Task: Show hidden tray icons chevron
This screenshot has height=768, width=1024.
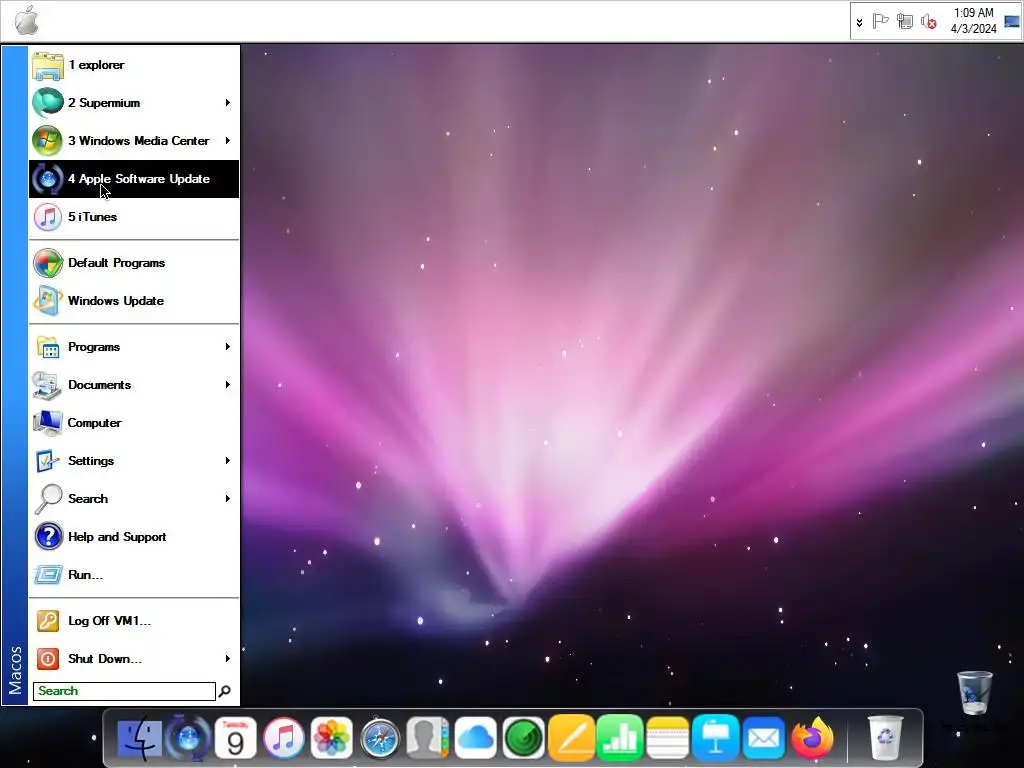Action: tap(859, 22)
